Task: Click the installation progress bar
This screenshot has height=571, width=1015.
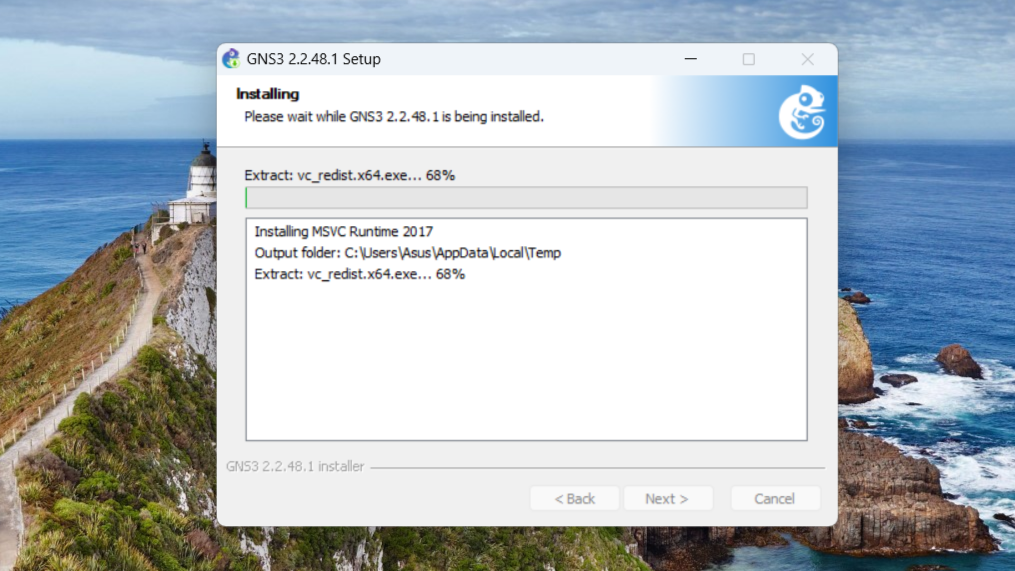Action: [526, 197]
